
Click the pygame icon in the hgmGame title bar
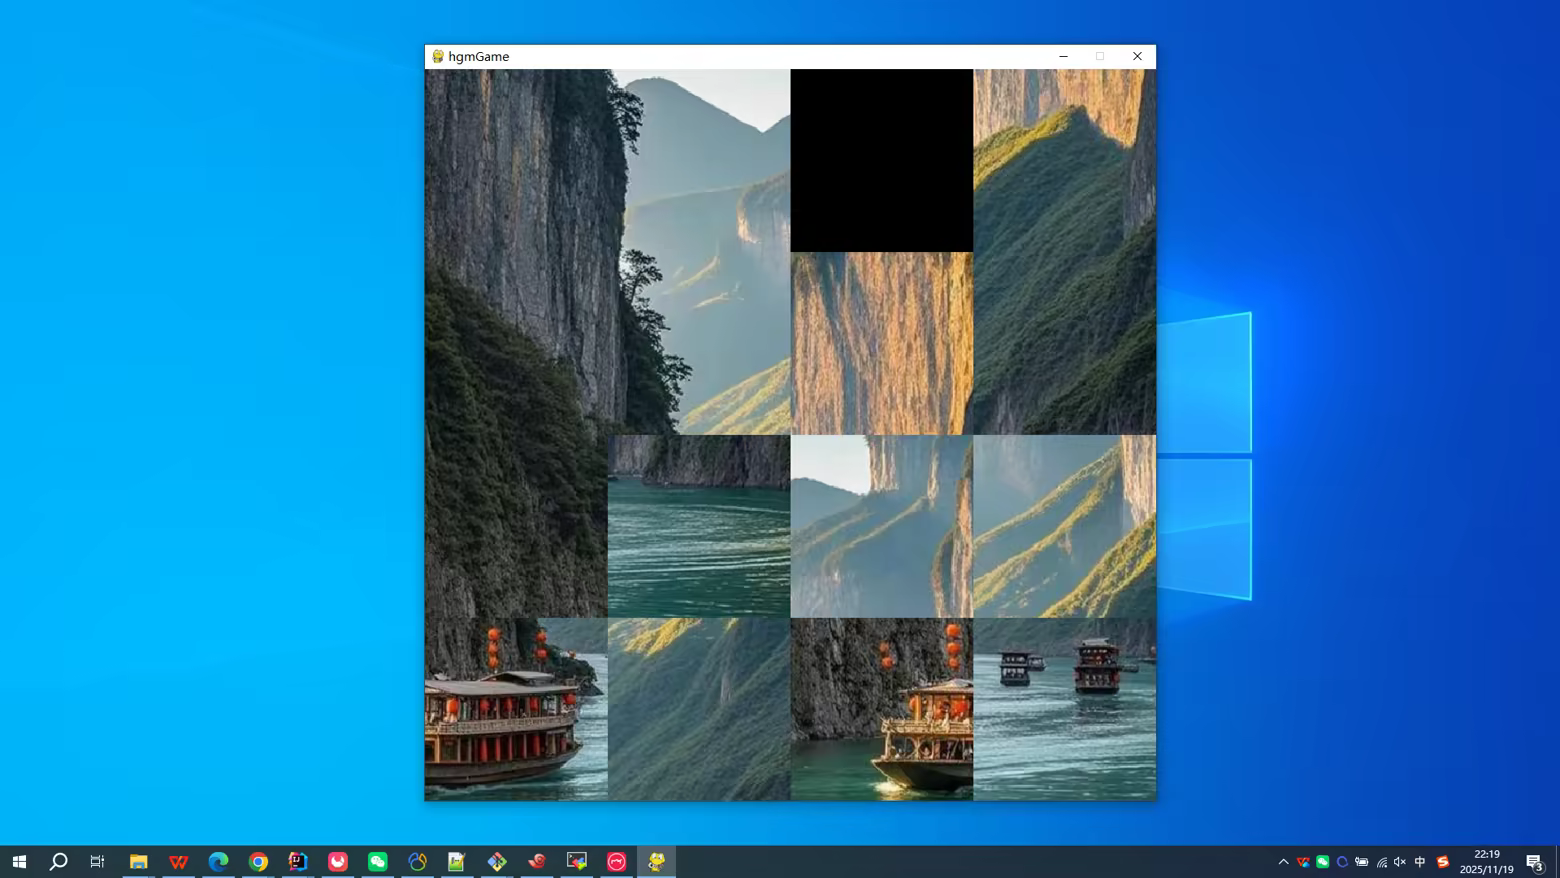click(x=438, y=57)
